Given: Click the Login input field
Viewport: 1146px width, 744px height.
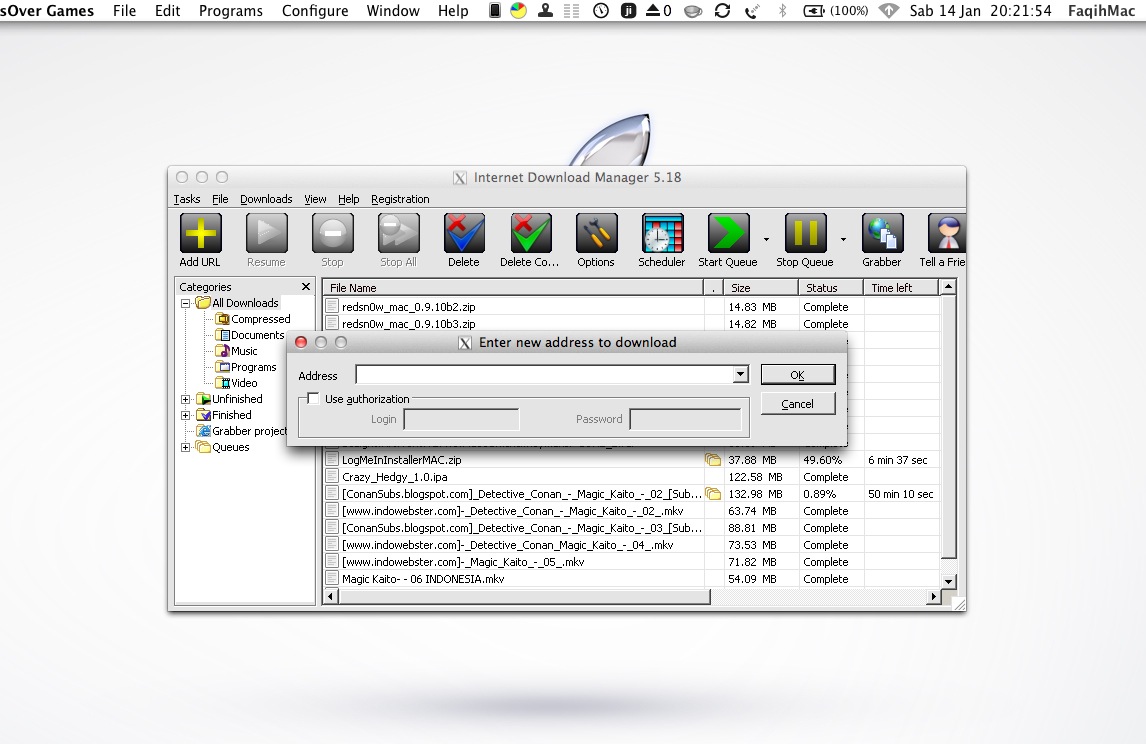Looking at the screenshot, I should coord(462,420).
